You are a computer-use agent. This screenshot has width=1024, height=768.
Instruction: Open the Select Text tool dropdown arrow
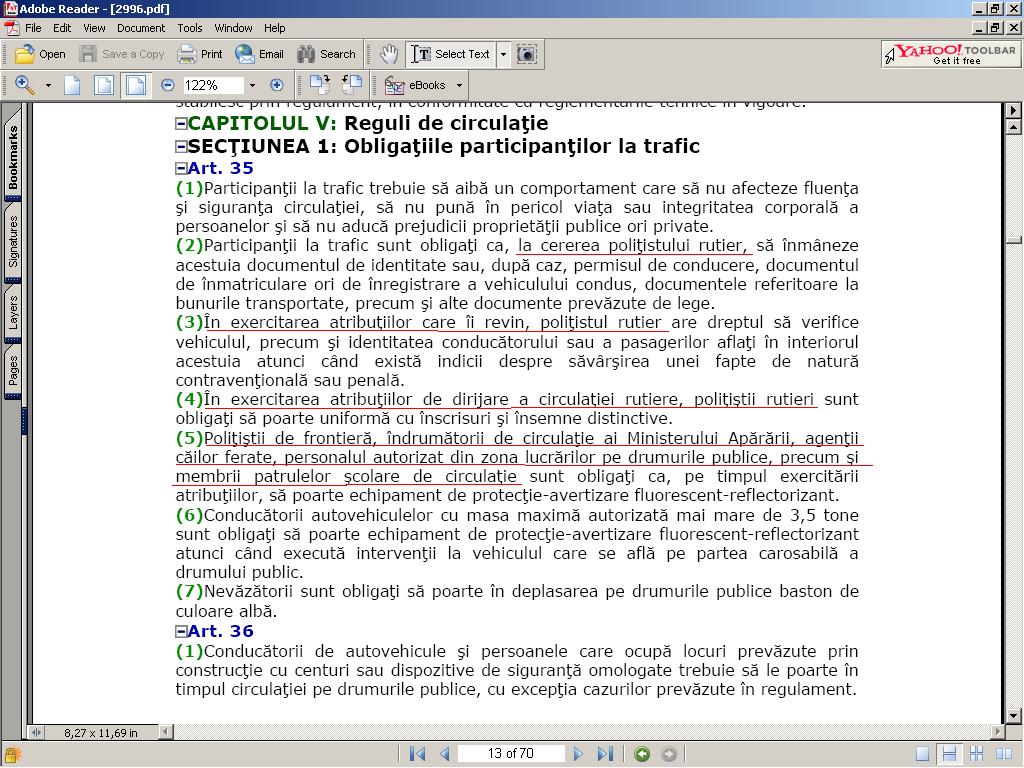(x=503, y=54)
